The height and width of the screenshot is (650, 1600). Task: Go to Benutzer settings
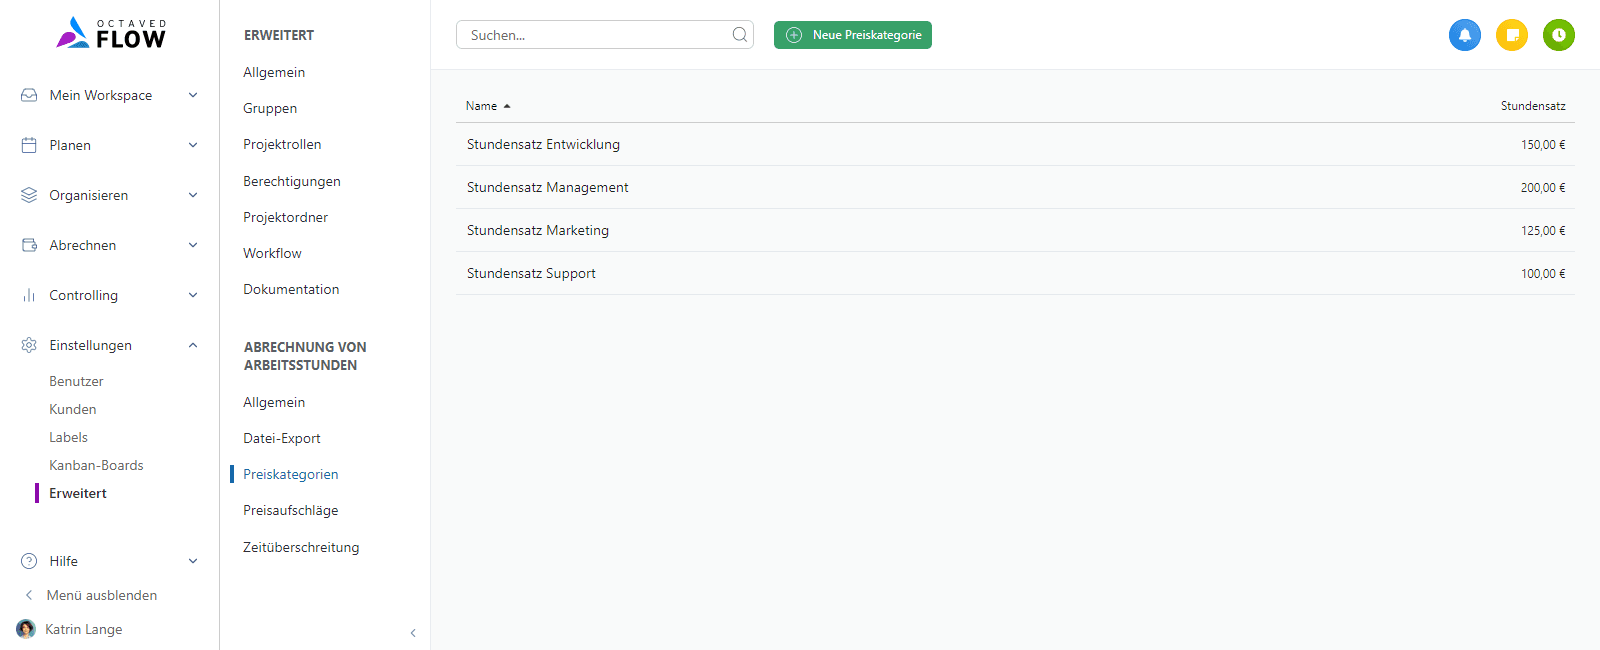(76, 381)
